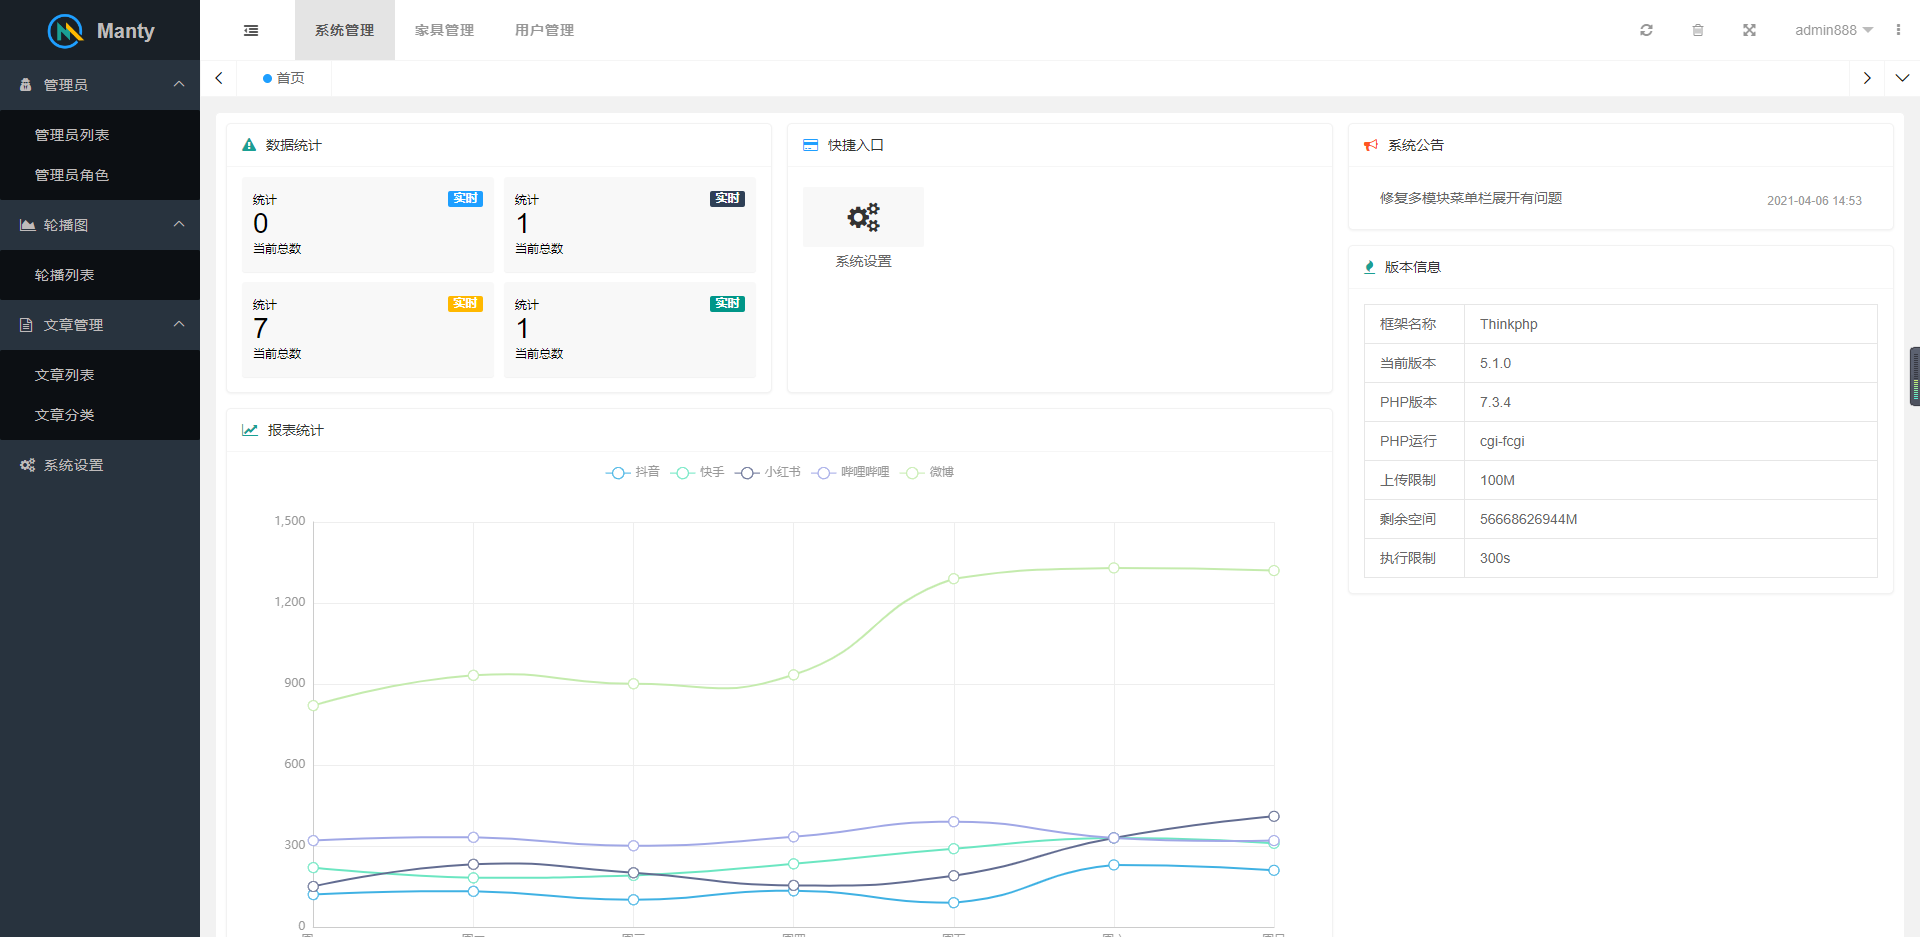This screenshot has width=1920, height=937.
Task: Open 系统设置 shortcut gear tile
Action: coord(863,217)
